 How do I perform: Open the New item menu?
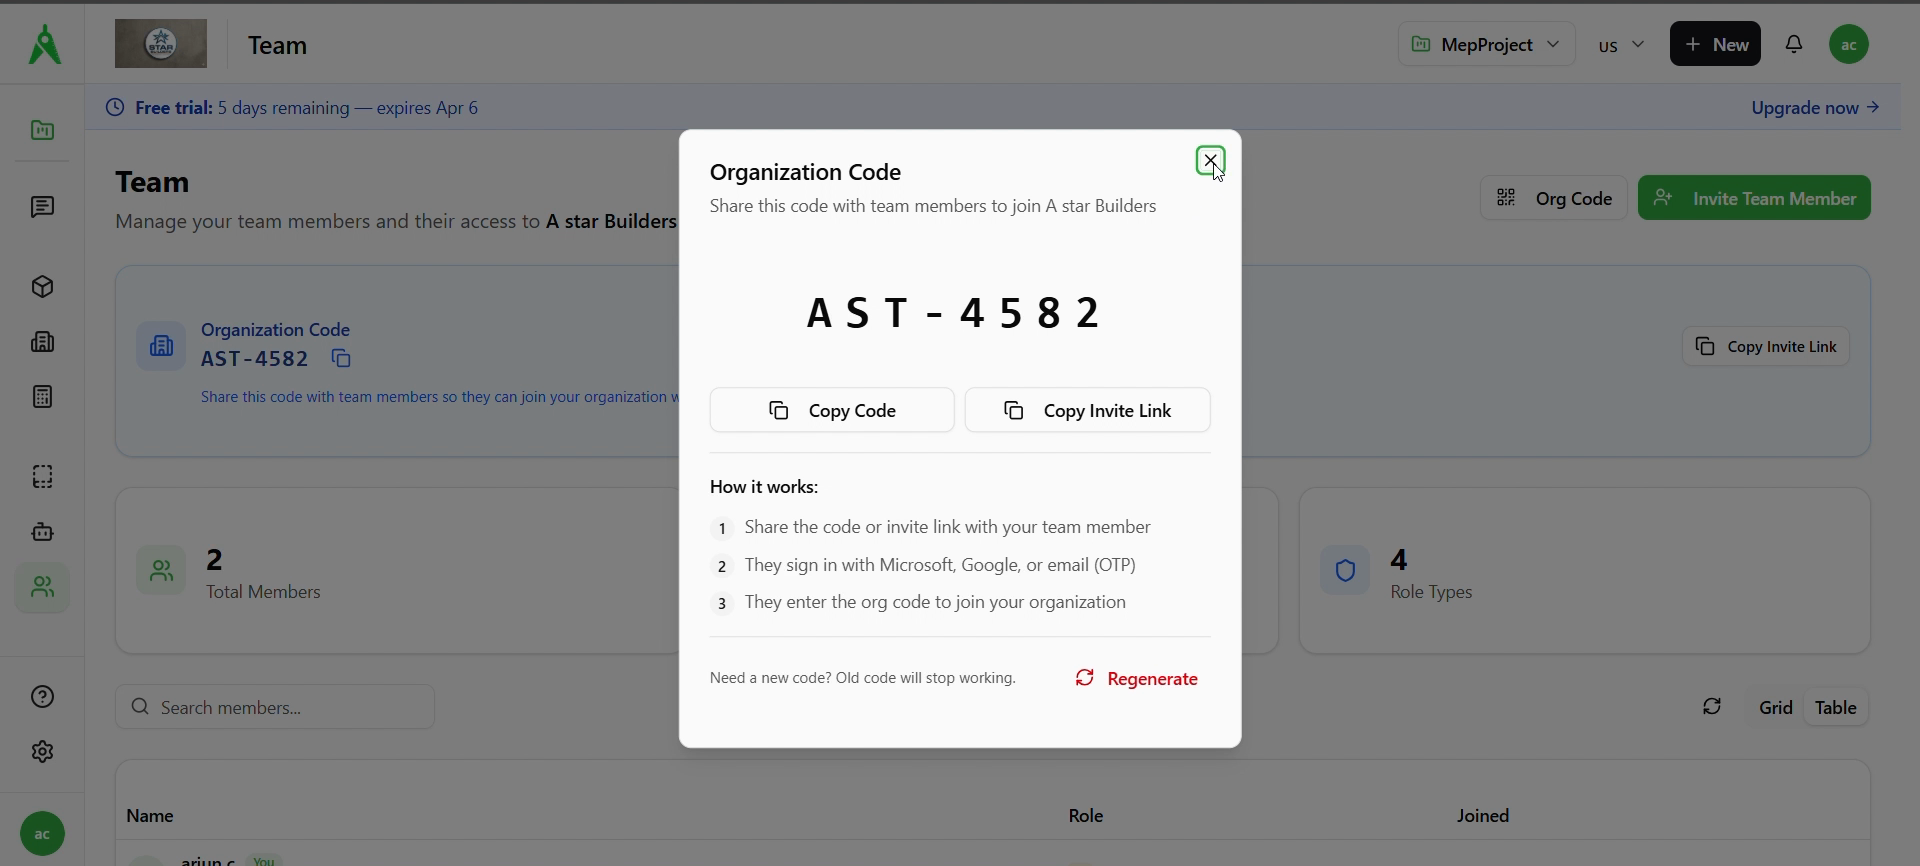click(1715, 44)
